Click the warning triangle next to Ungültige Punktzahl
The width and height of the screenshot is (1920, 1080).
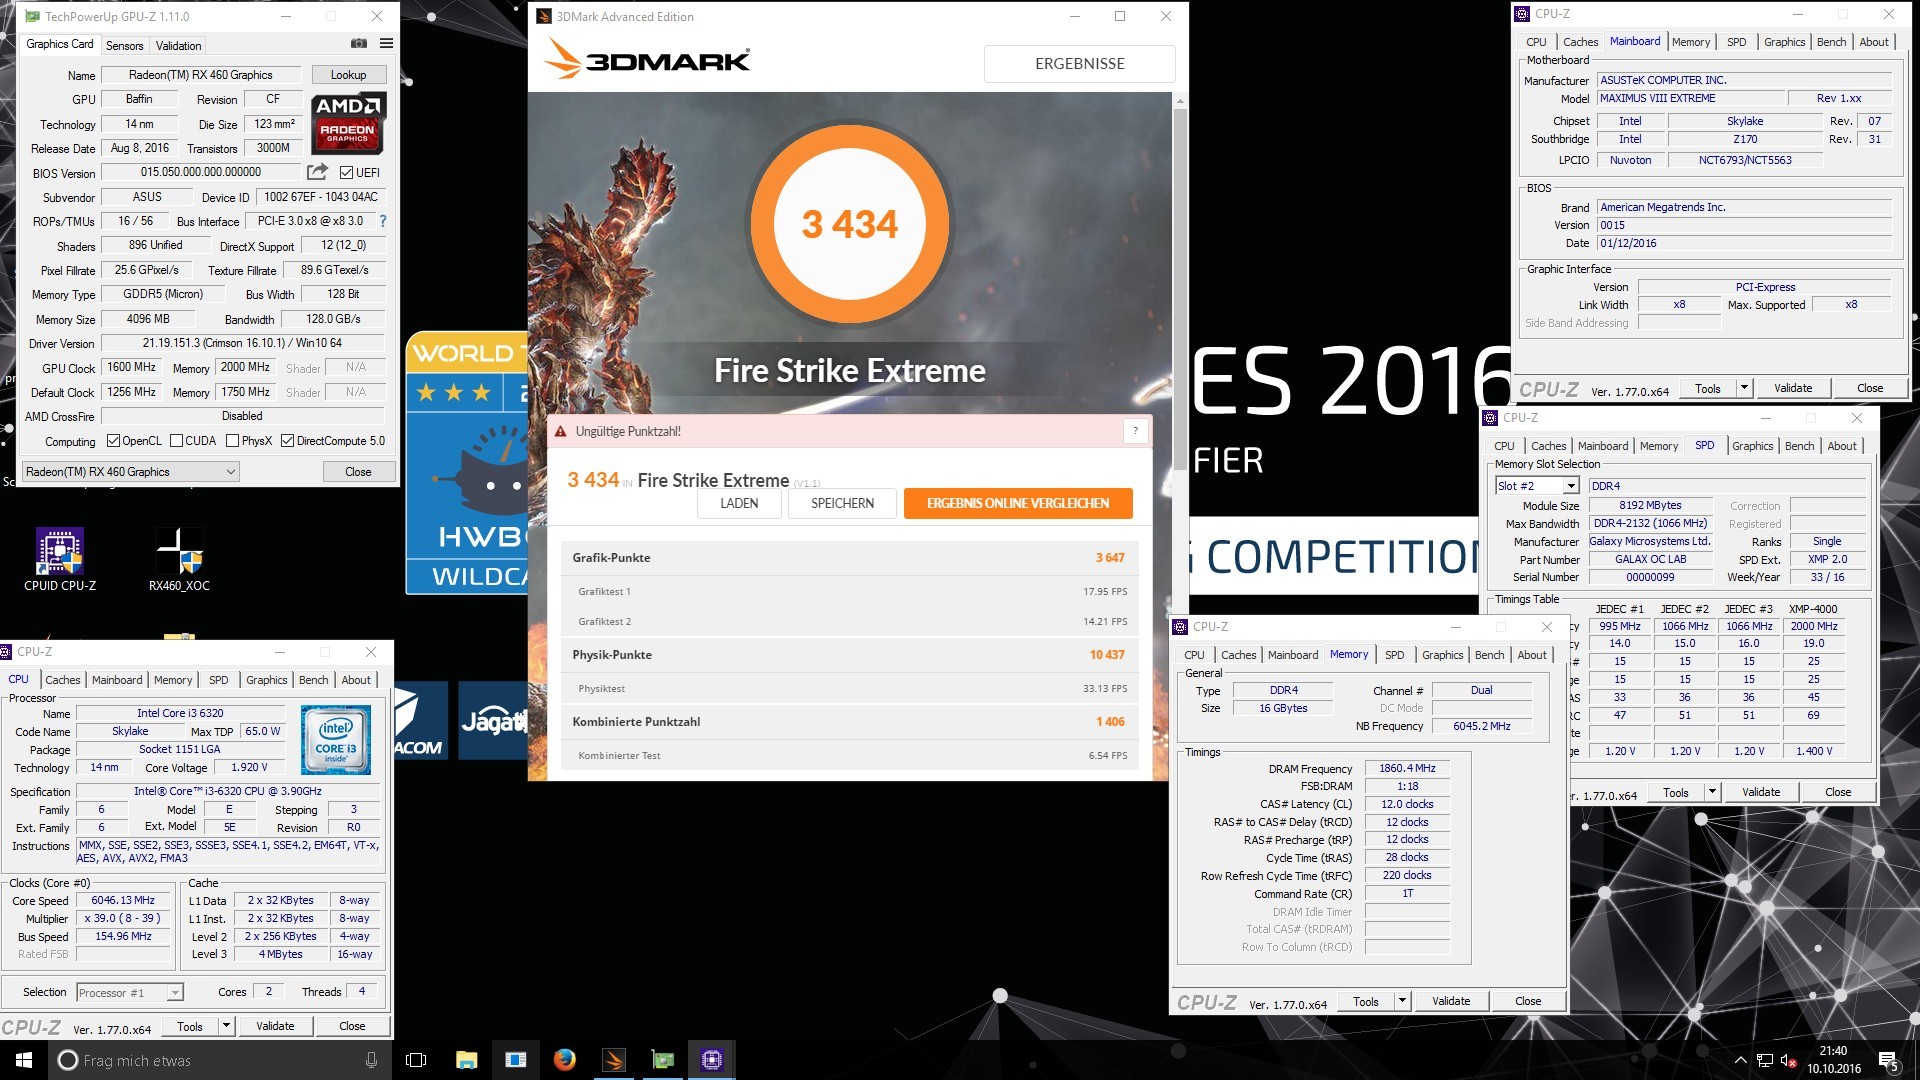[561, 431]
